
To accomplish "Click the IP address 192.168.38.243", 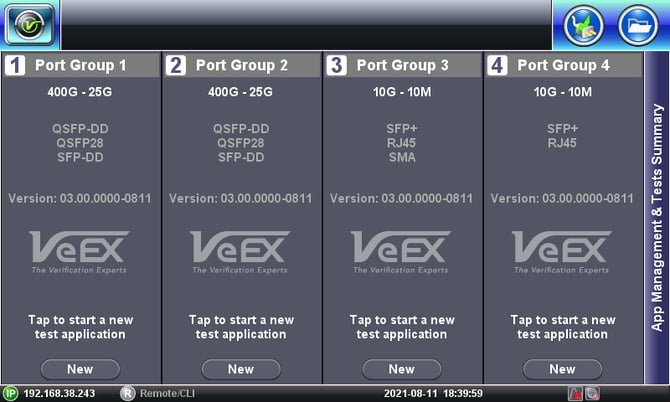I will tap(59, 393).
